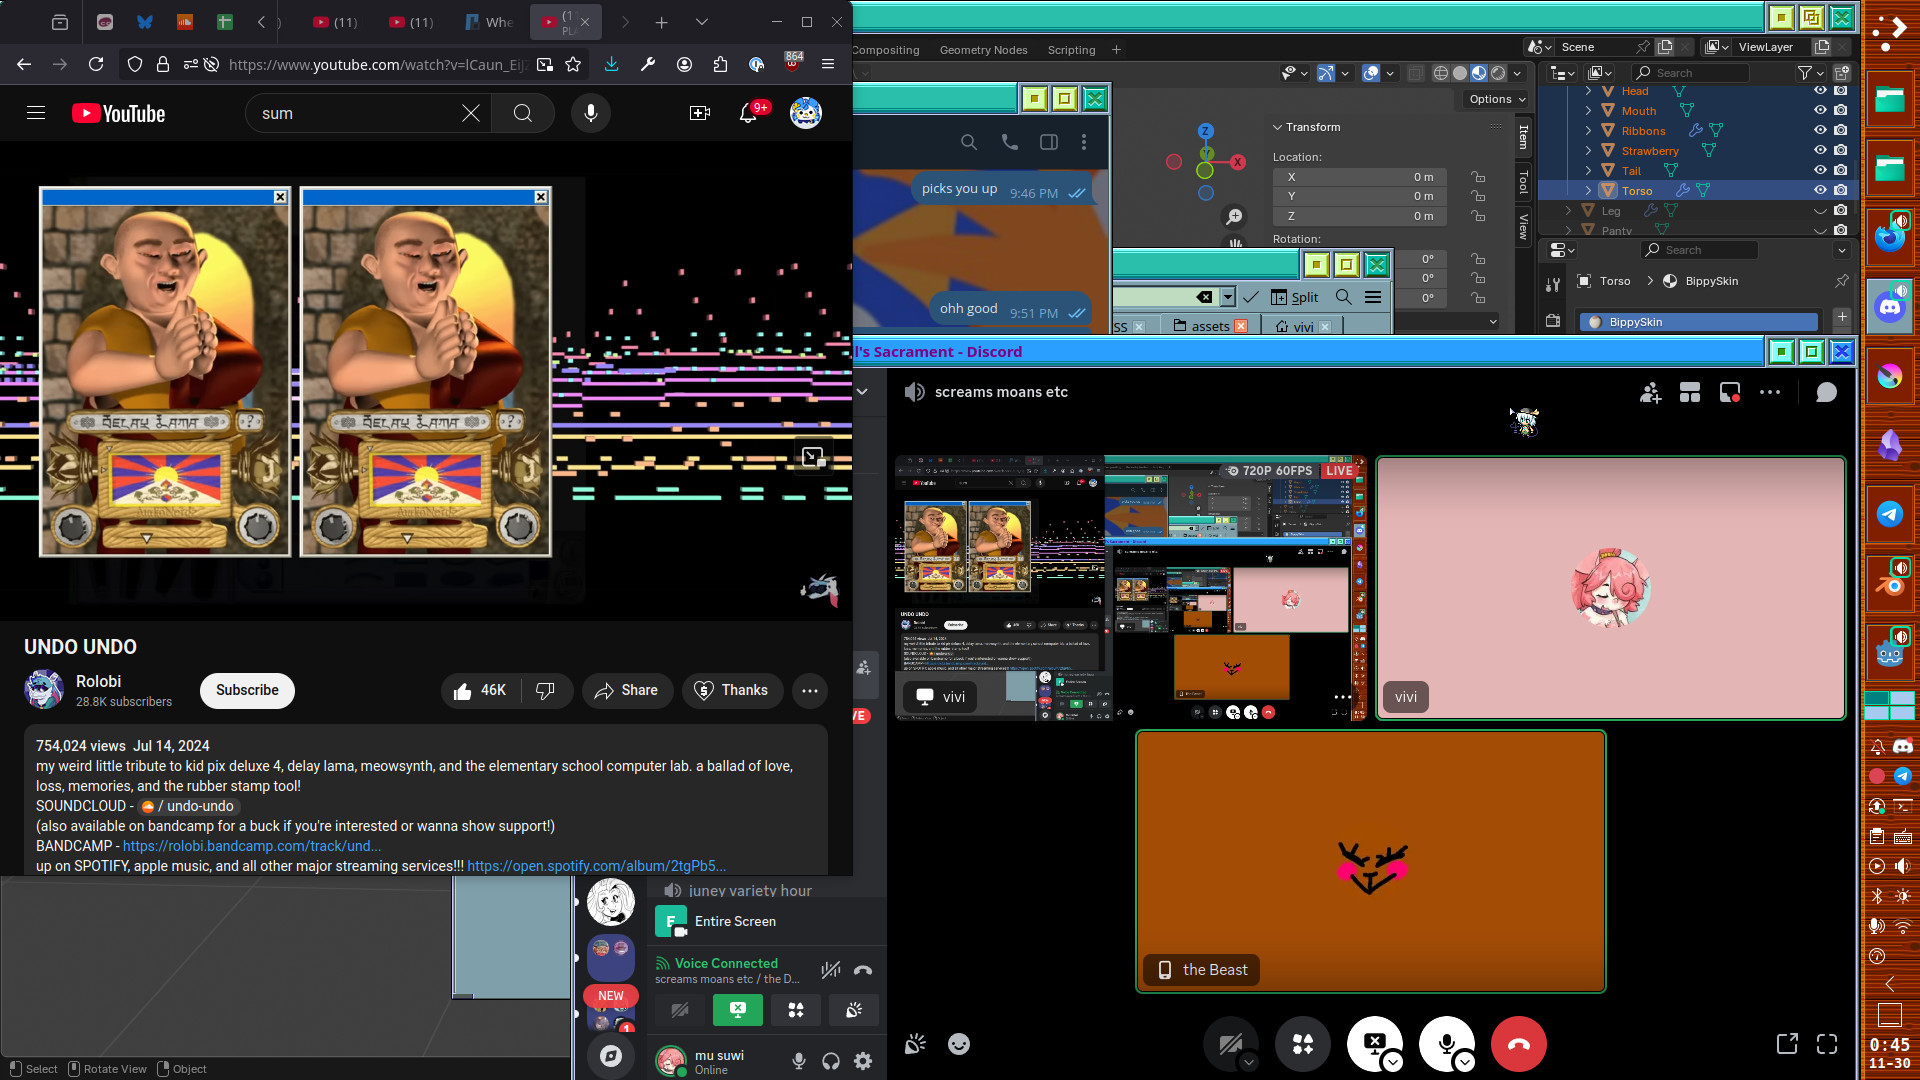Open outliner filter dropdown
The height and width of the screenshot is (1080, 1920).
click(1810, 73)
